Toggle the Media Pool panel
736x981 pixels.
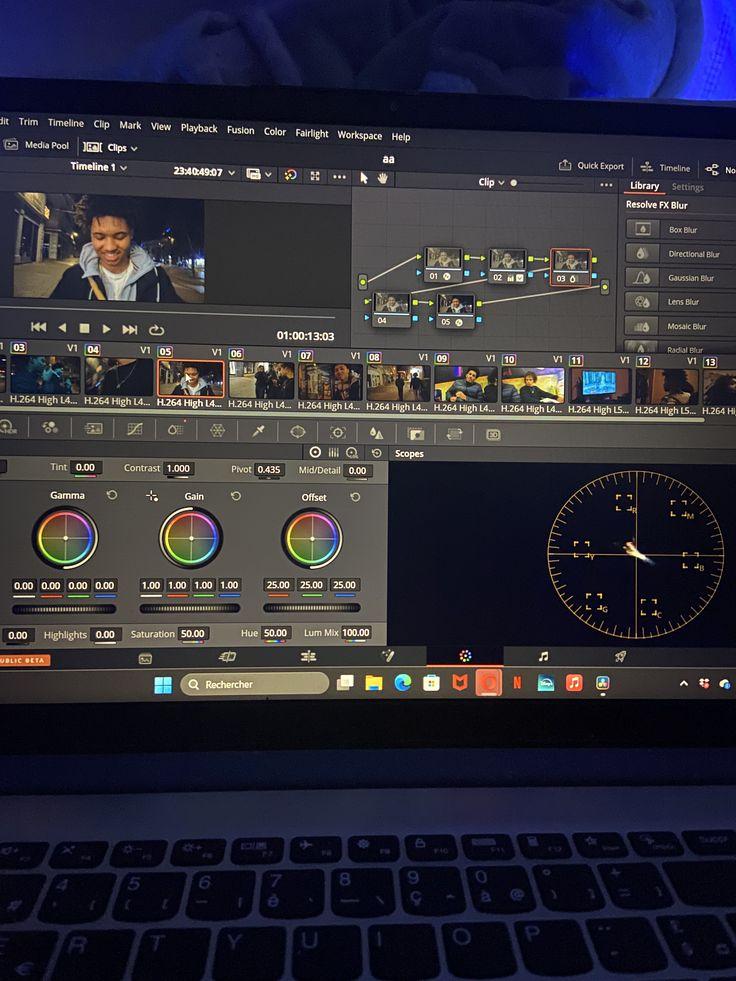click(37, 145)
